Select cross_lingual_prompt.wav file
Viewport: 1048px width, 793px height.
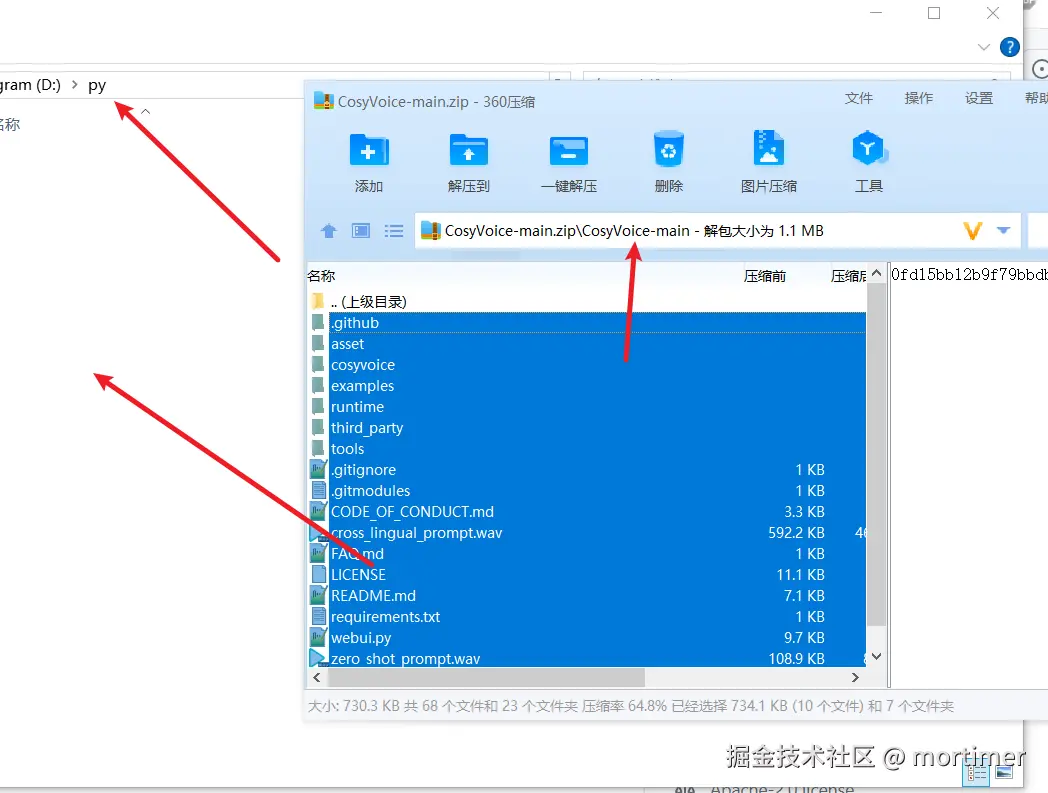click(587, 533)
